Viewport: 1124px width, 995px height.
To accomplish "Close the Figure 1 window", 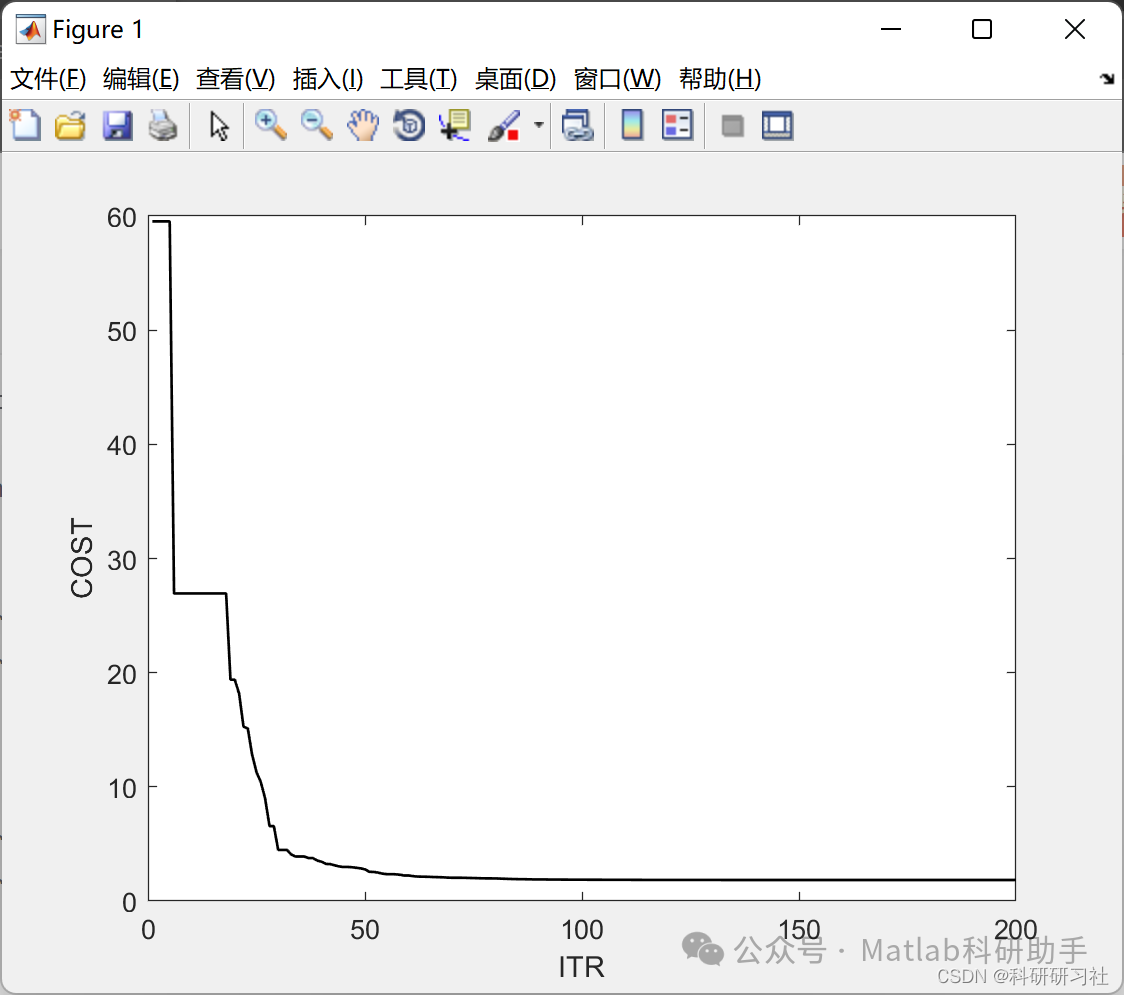I will 1075,29.
